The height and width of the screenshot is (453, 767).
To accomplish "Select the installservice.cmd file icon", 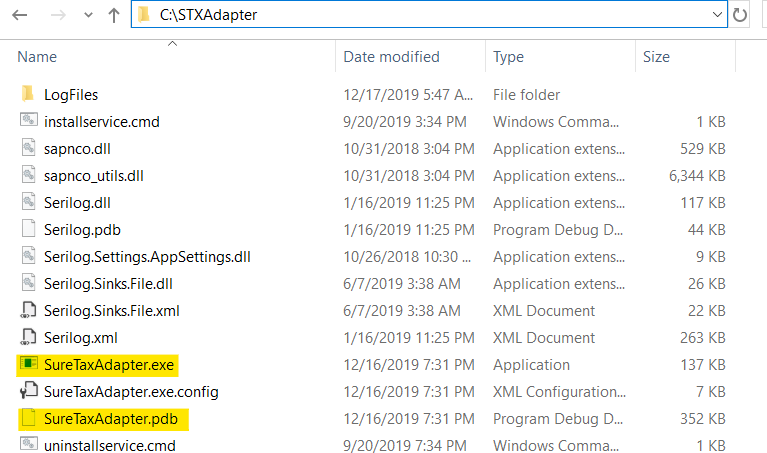I will click(27, 122).
